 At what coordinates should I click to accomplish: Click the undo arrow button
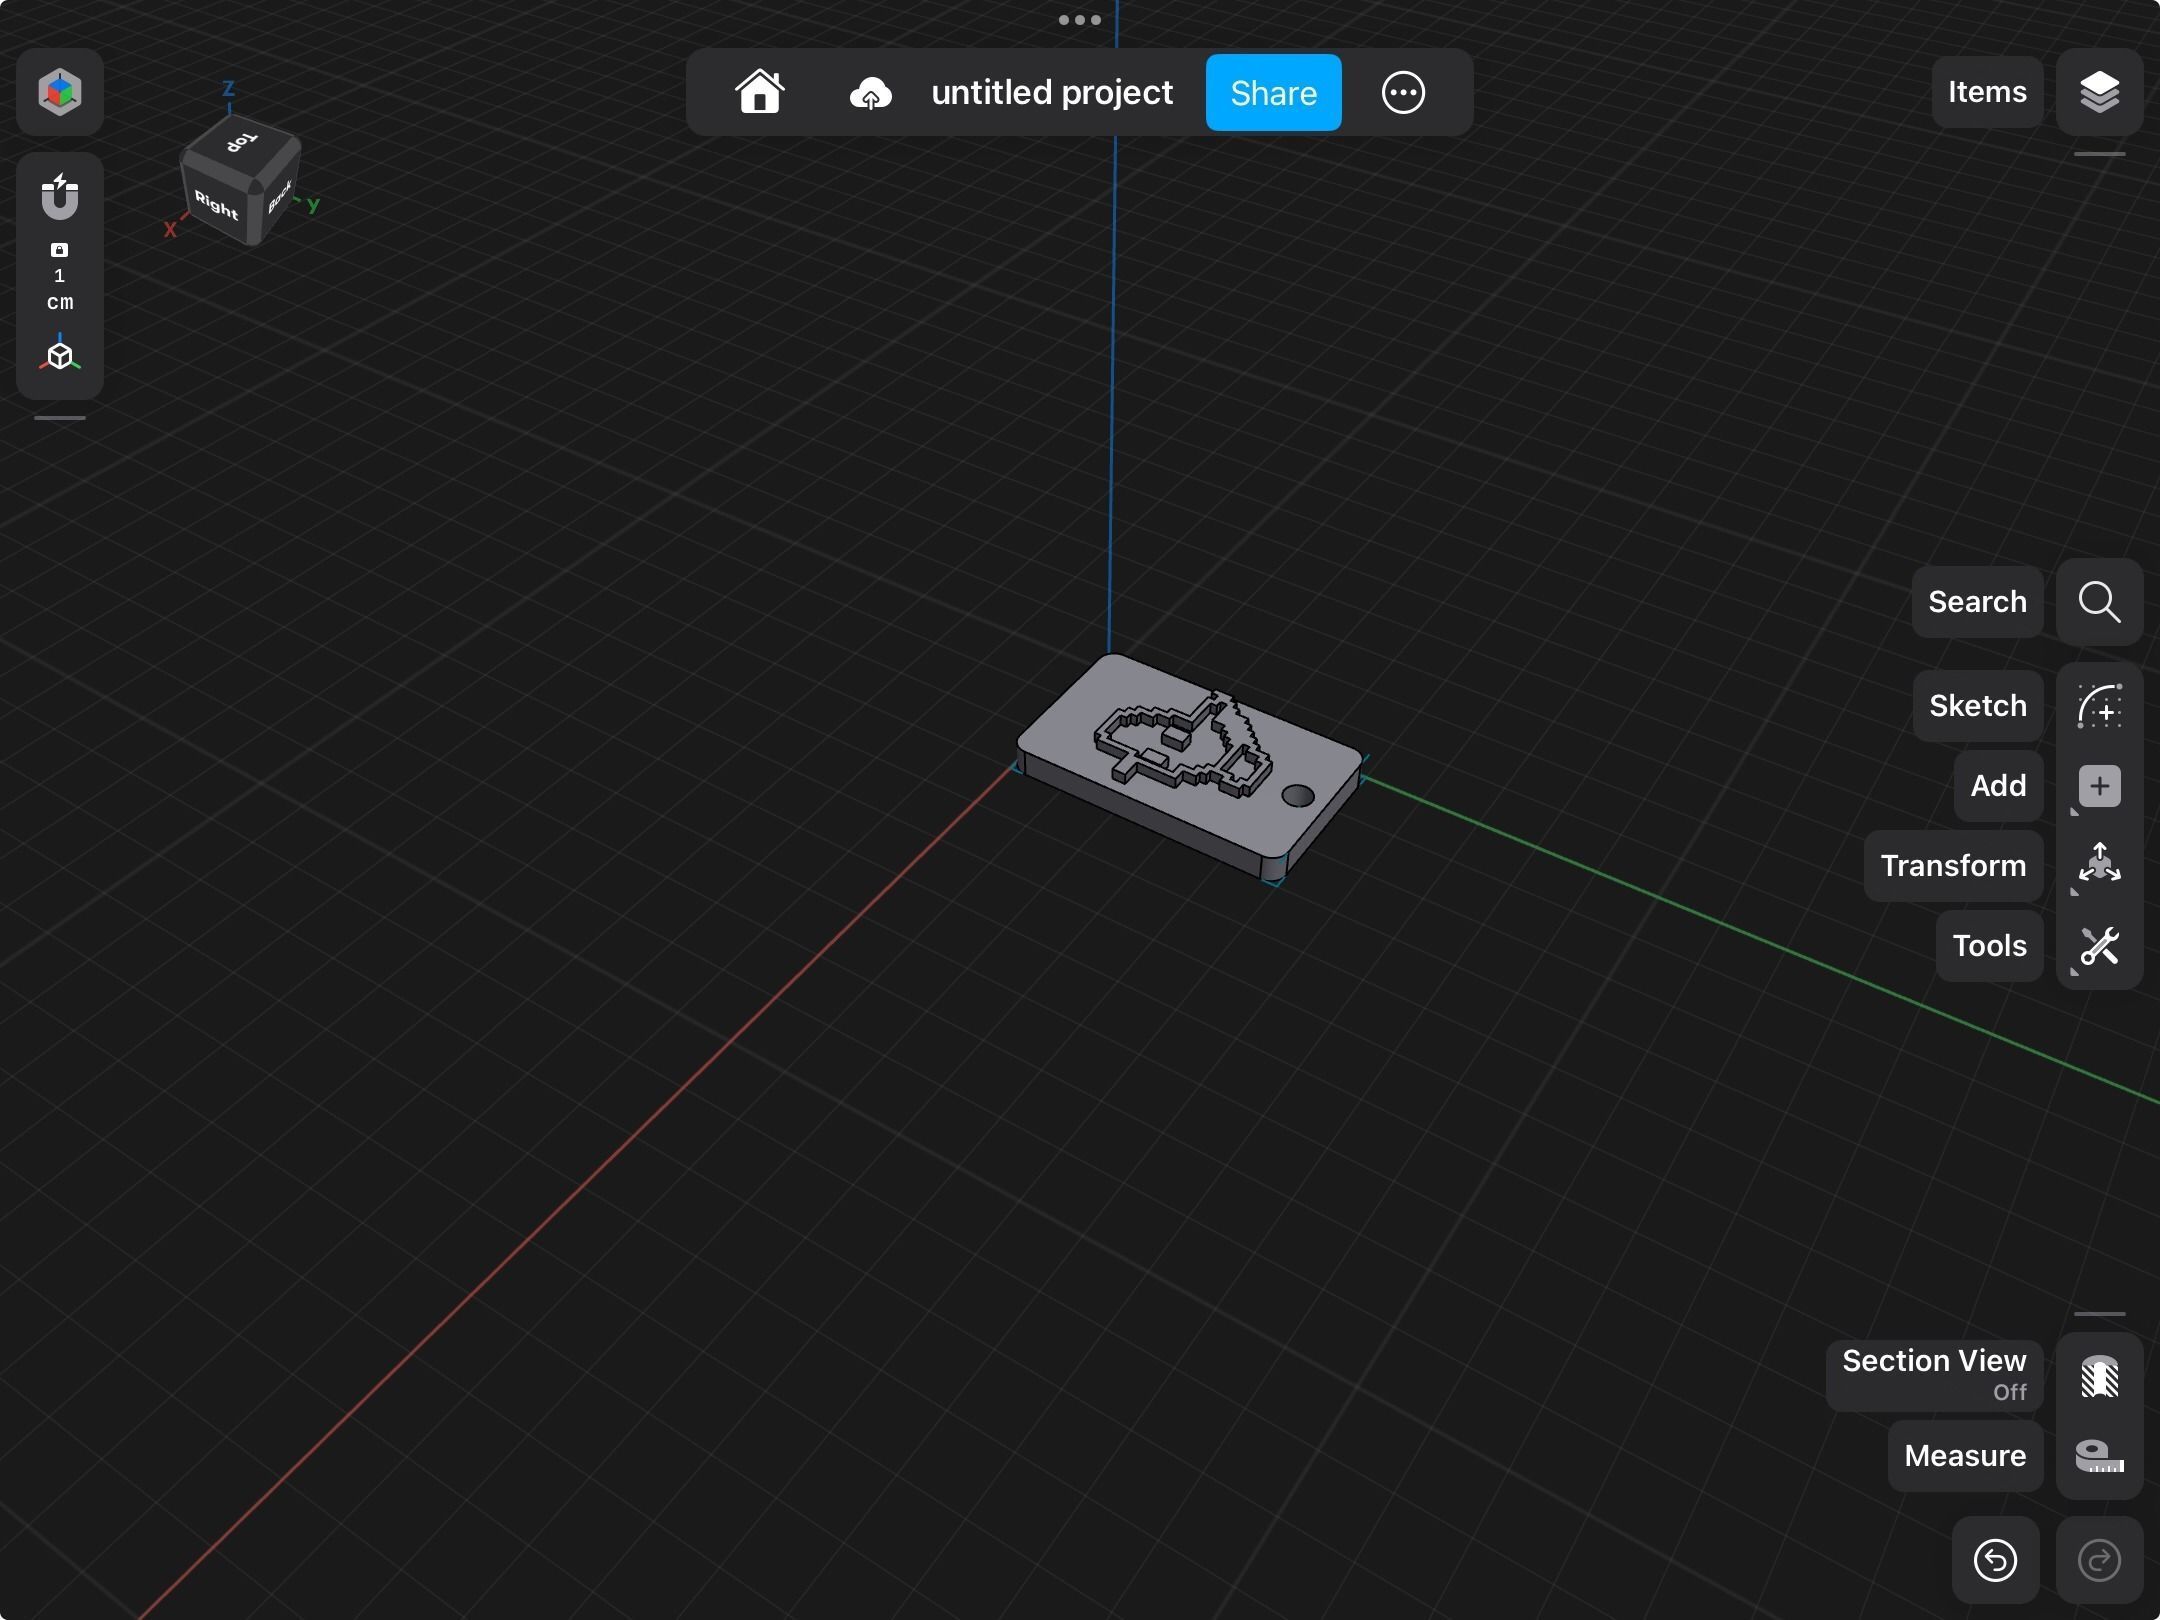tap(1995, 1560)
